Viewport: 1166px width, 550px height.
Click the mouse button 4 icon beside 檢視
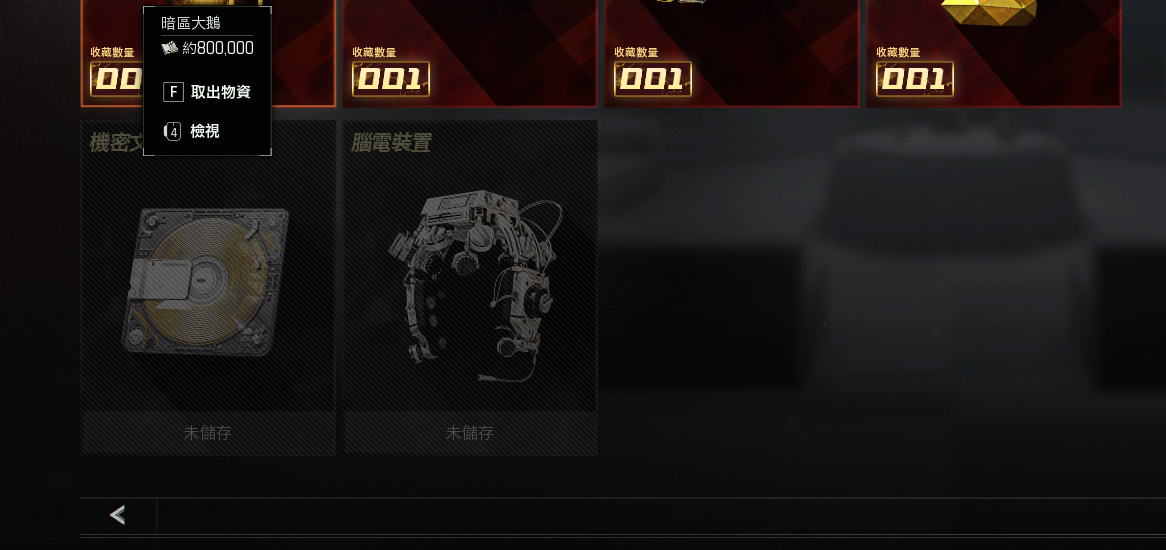(x=173, y=132)
